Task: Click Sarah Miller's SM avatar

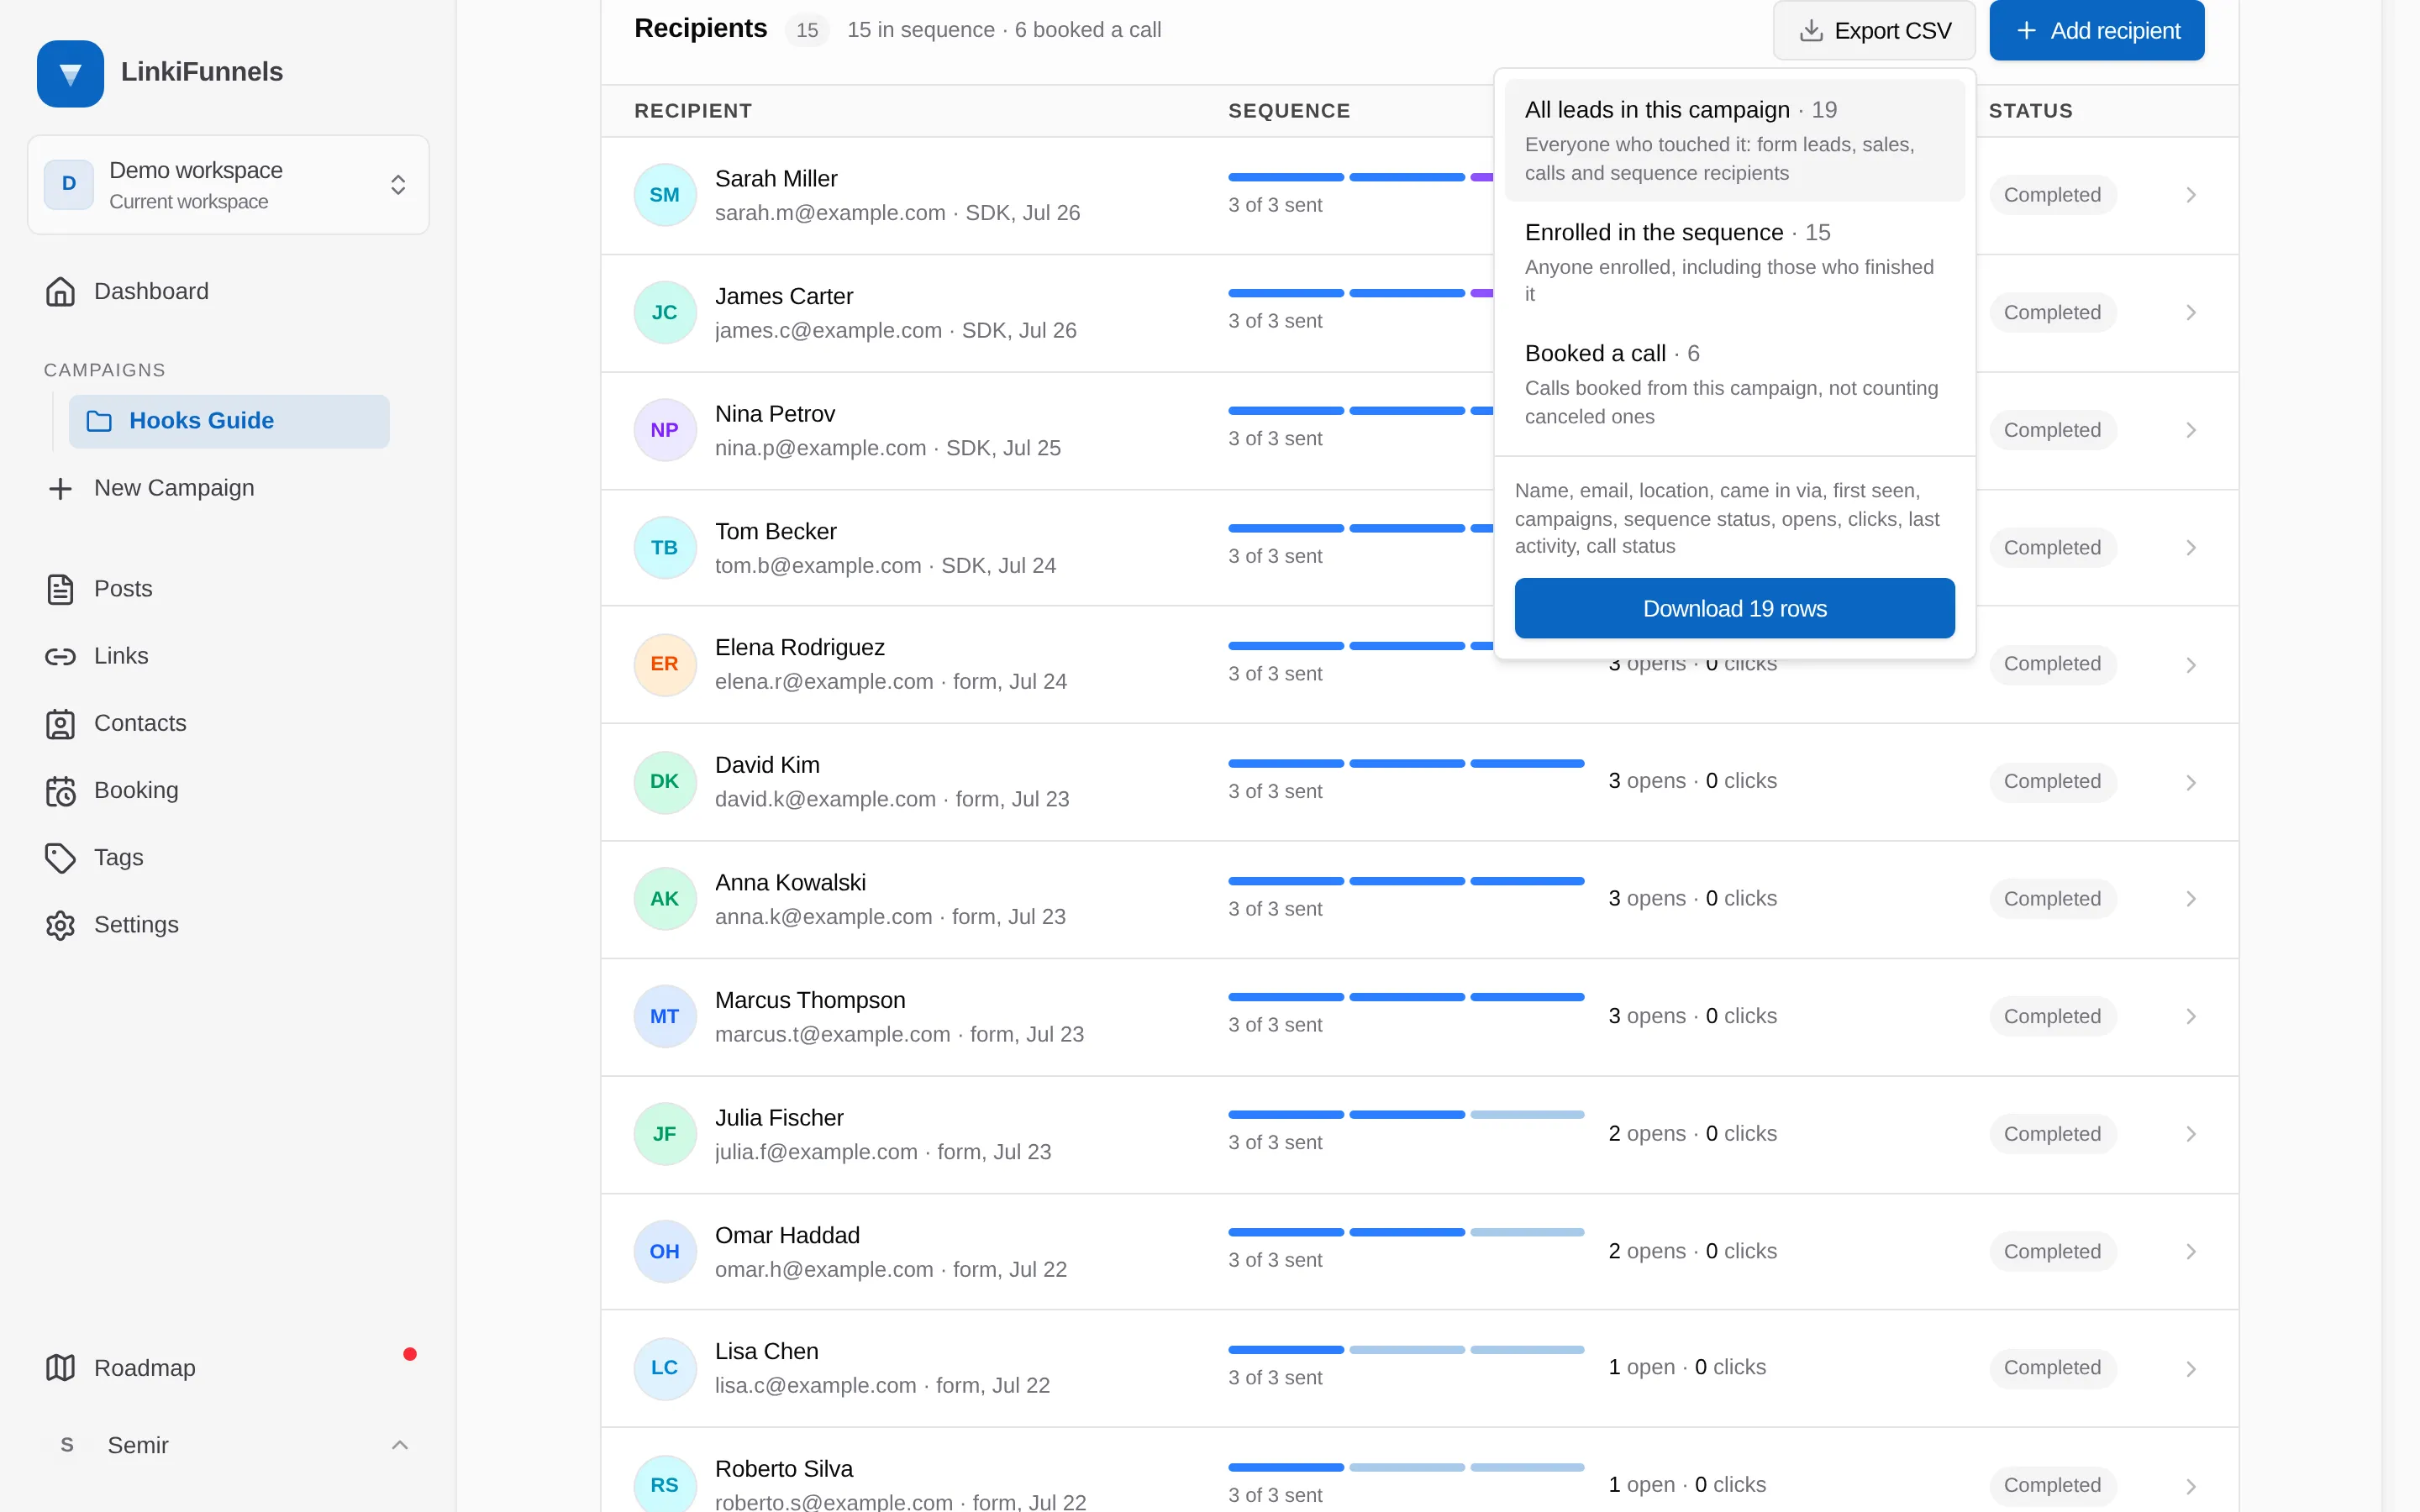Action: click(x=665, y=195)
